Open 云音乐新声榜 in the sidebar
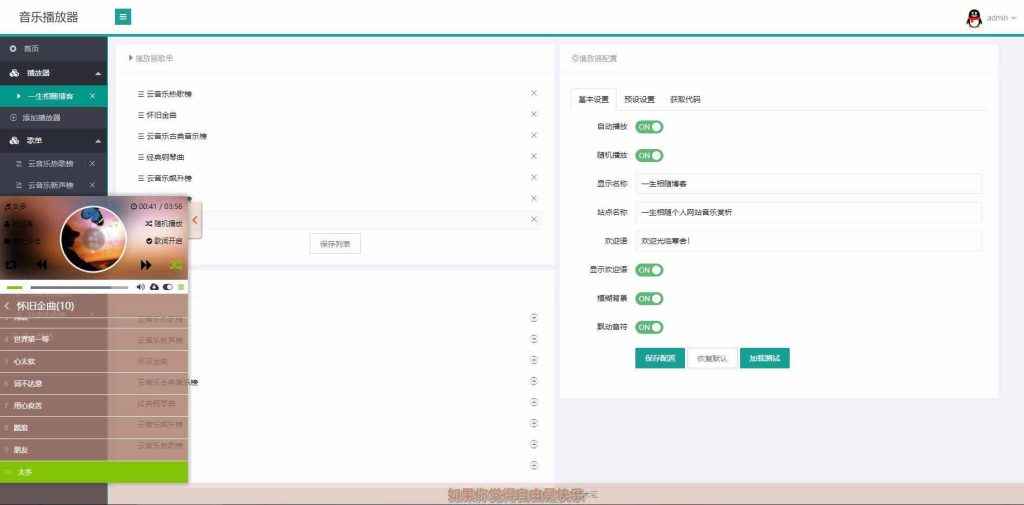The height and width of the screenshot is (505, 1024). [x=50, y=185]
